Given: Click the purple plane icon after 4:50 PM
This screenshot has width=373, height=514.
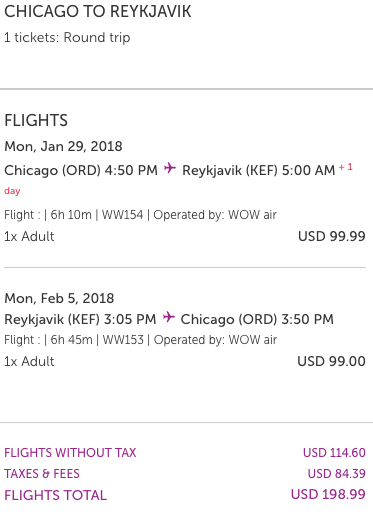Looking at the screenshot, I should click(170, 168).
